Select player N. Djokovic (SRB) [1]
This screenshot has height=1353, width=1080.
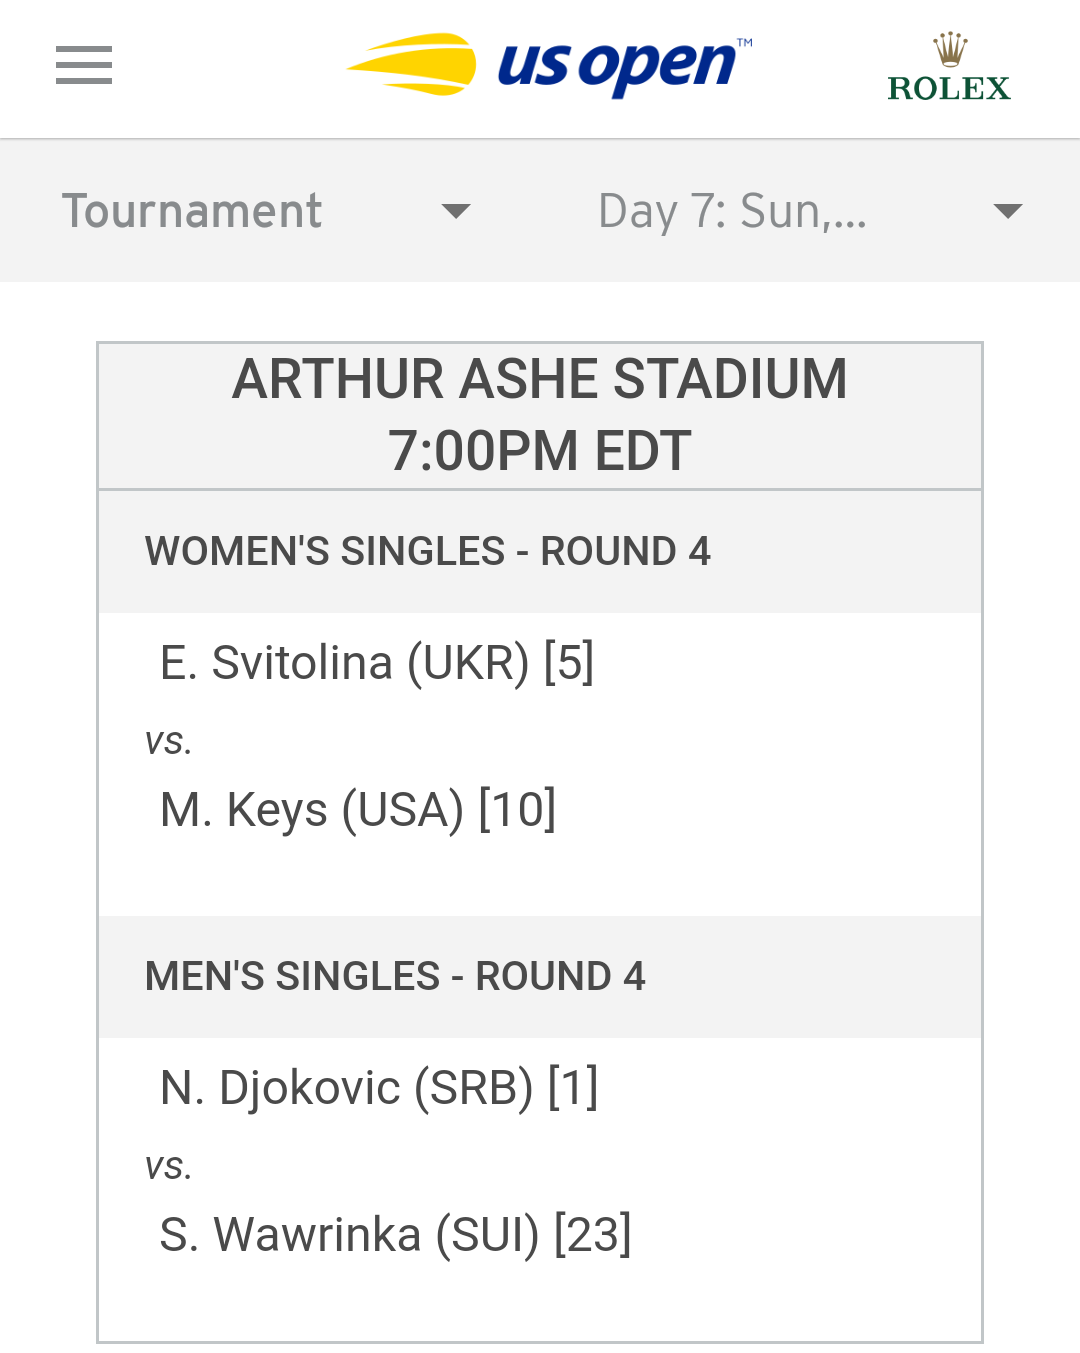coord(379,1088)
